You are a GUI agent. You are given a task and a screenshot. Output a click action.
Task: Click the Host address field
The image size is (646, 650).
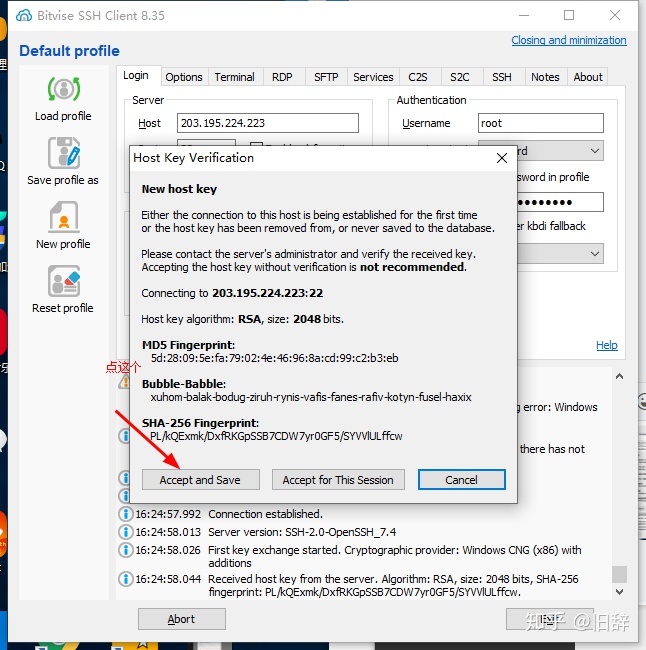(x=268, y=123)
